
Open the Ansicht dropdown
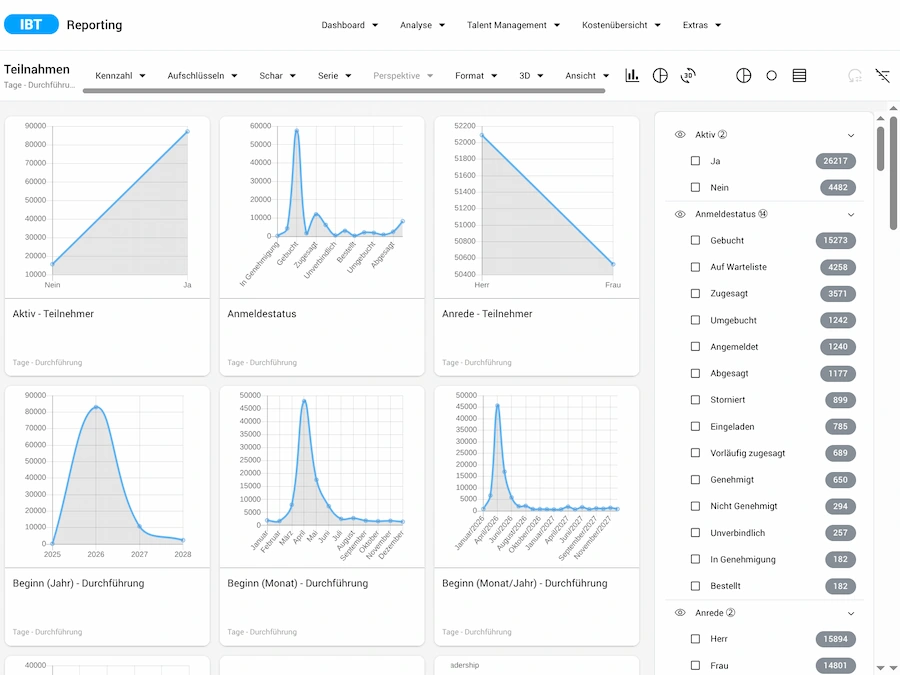(x=587, y=75)
